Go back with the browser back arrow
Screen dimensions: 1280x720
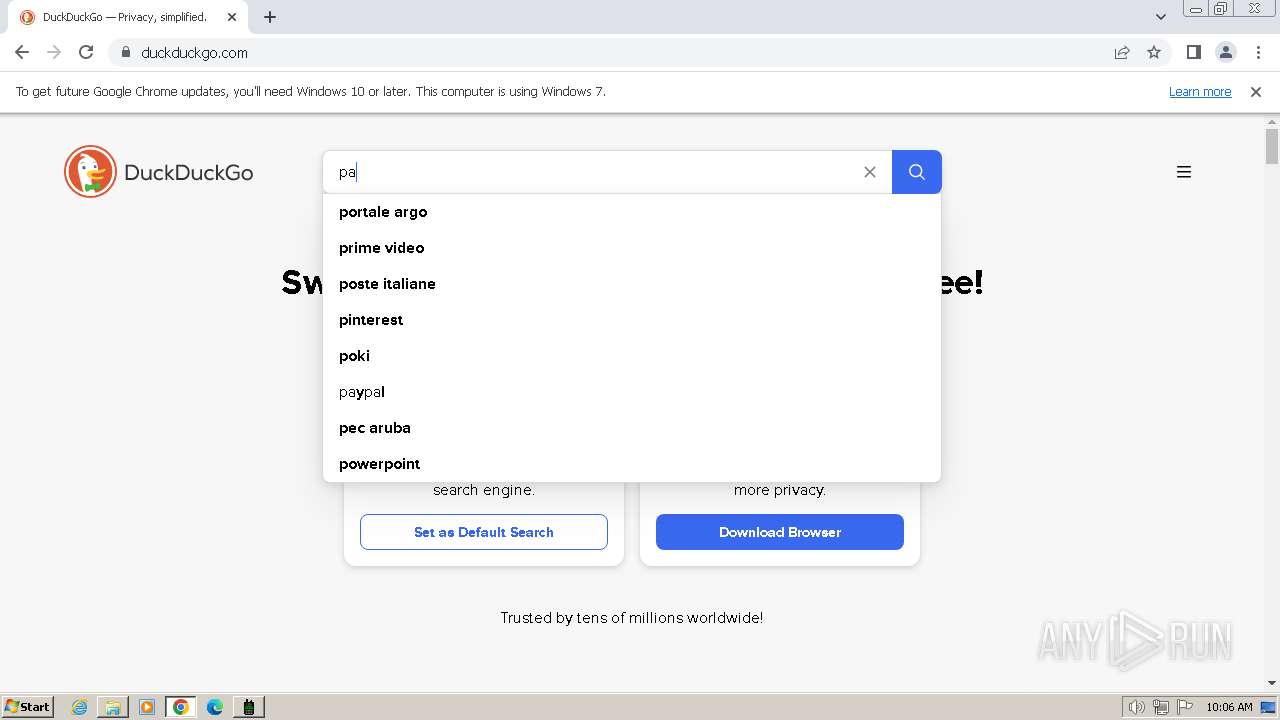pos(22,53)
